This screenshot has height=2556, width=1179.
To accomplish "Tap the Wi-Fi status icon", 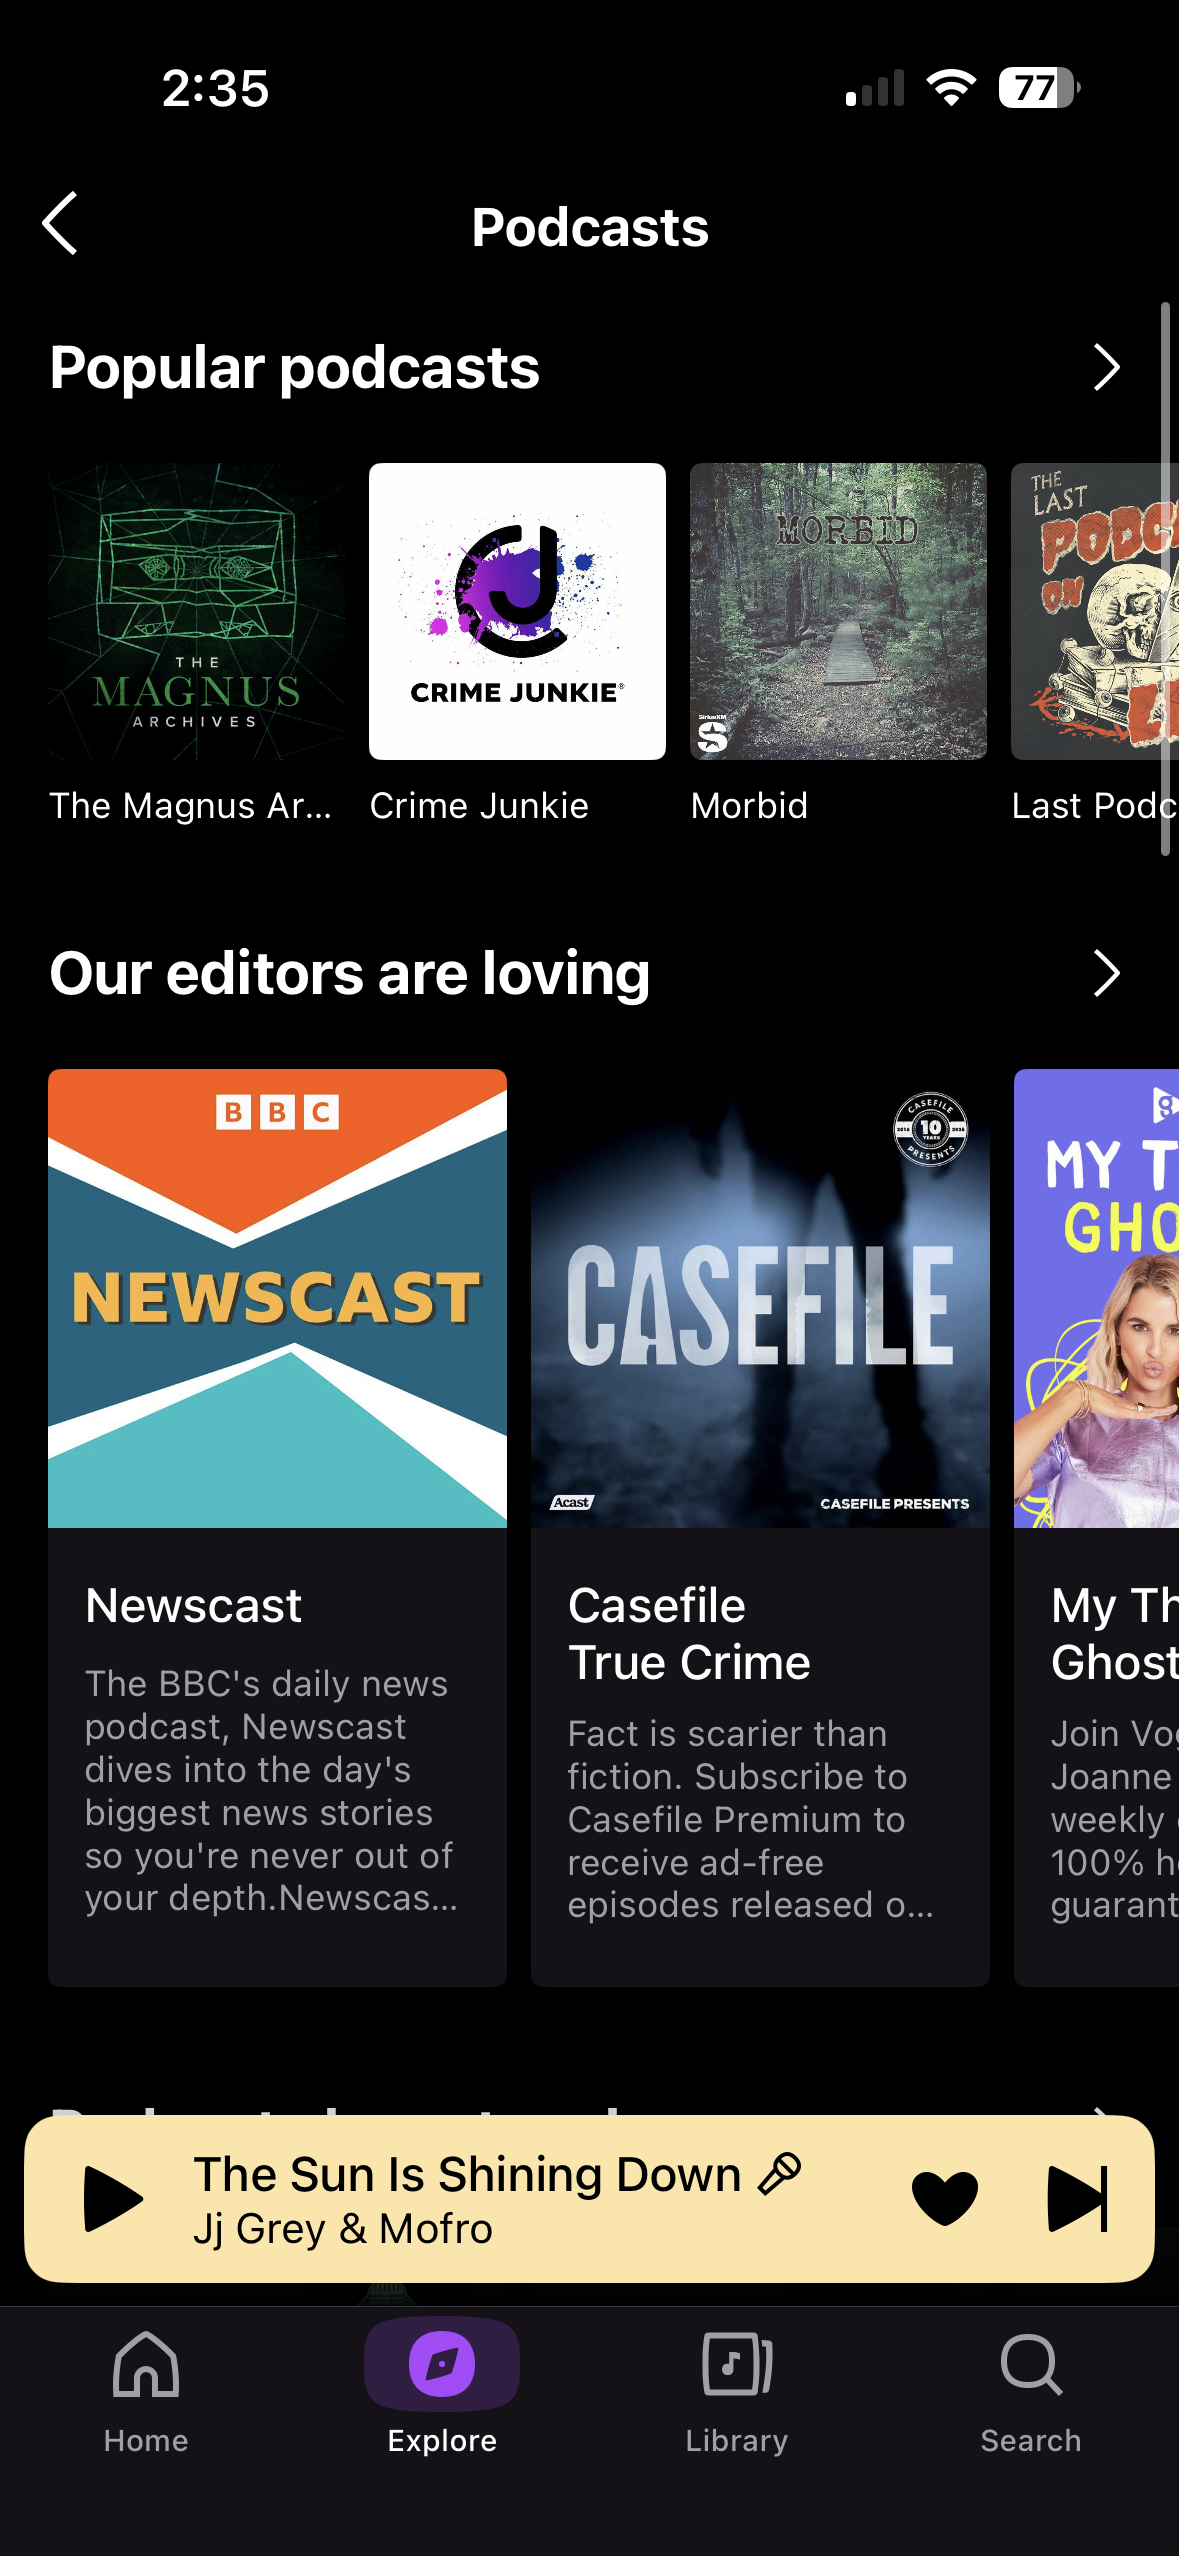I will 951,88.
